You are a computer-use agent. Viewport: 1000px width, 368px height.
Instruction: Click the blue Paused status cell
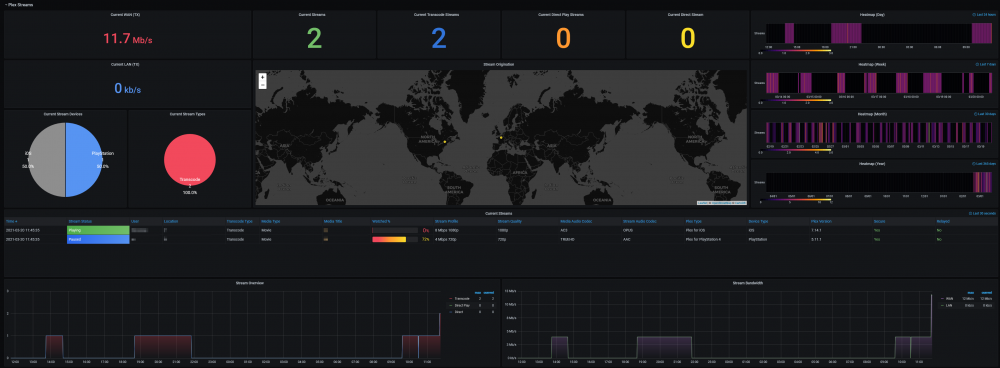coord(98,239)
